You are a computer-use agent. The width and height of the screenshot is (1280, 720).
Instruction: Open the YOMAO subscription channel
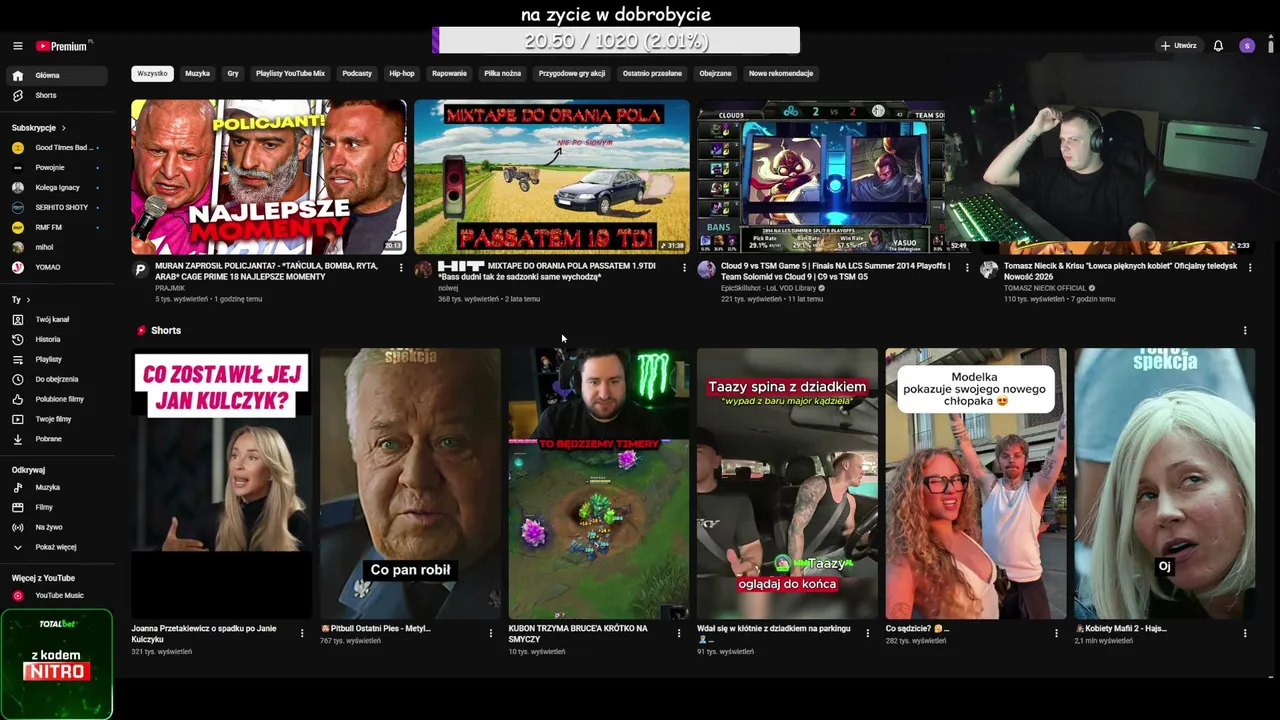[x=56, y=267]
